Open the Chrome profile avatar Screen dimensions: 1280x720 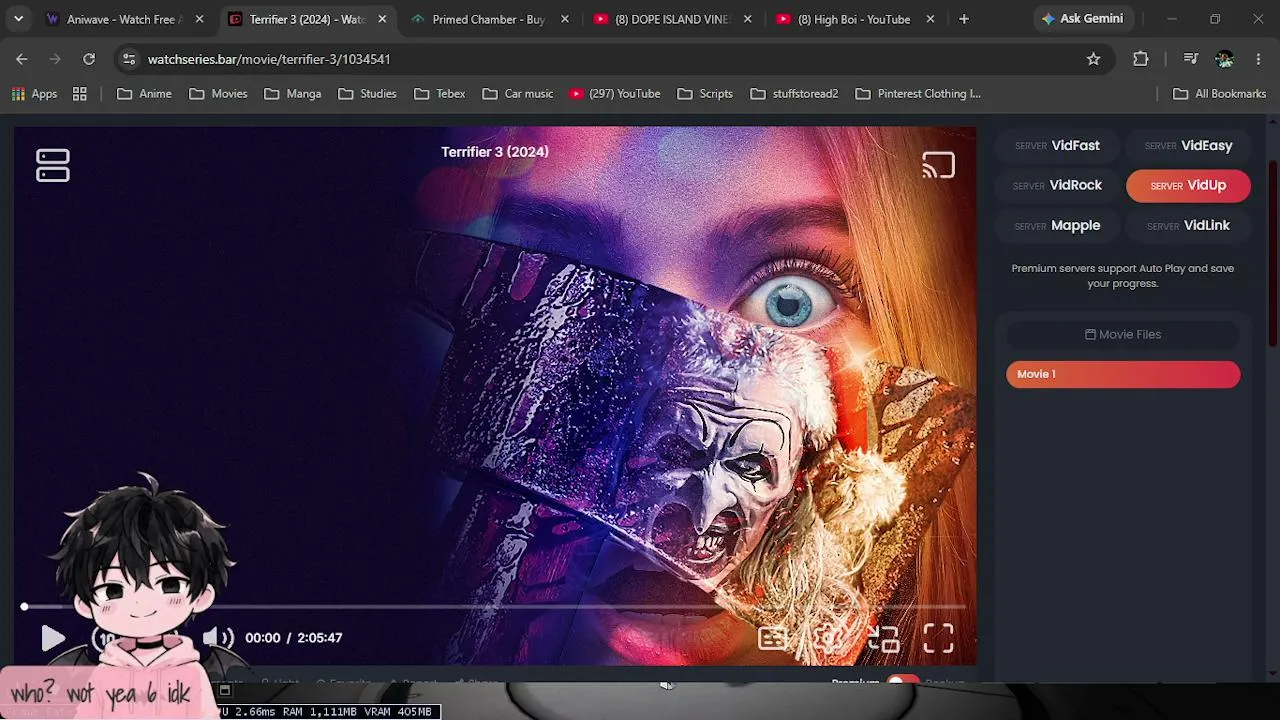pos(1225,59)
